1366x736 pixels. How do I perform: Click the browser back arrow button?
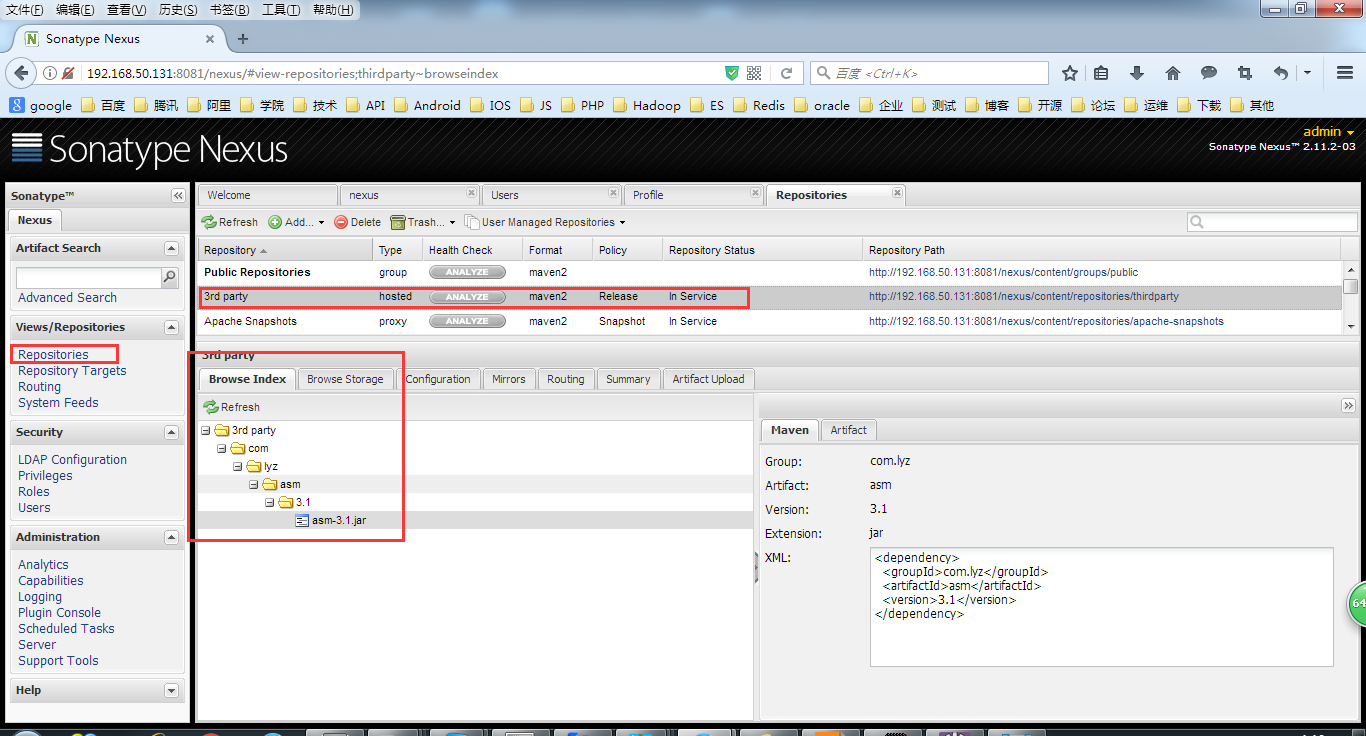click(20, 73)
